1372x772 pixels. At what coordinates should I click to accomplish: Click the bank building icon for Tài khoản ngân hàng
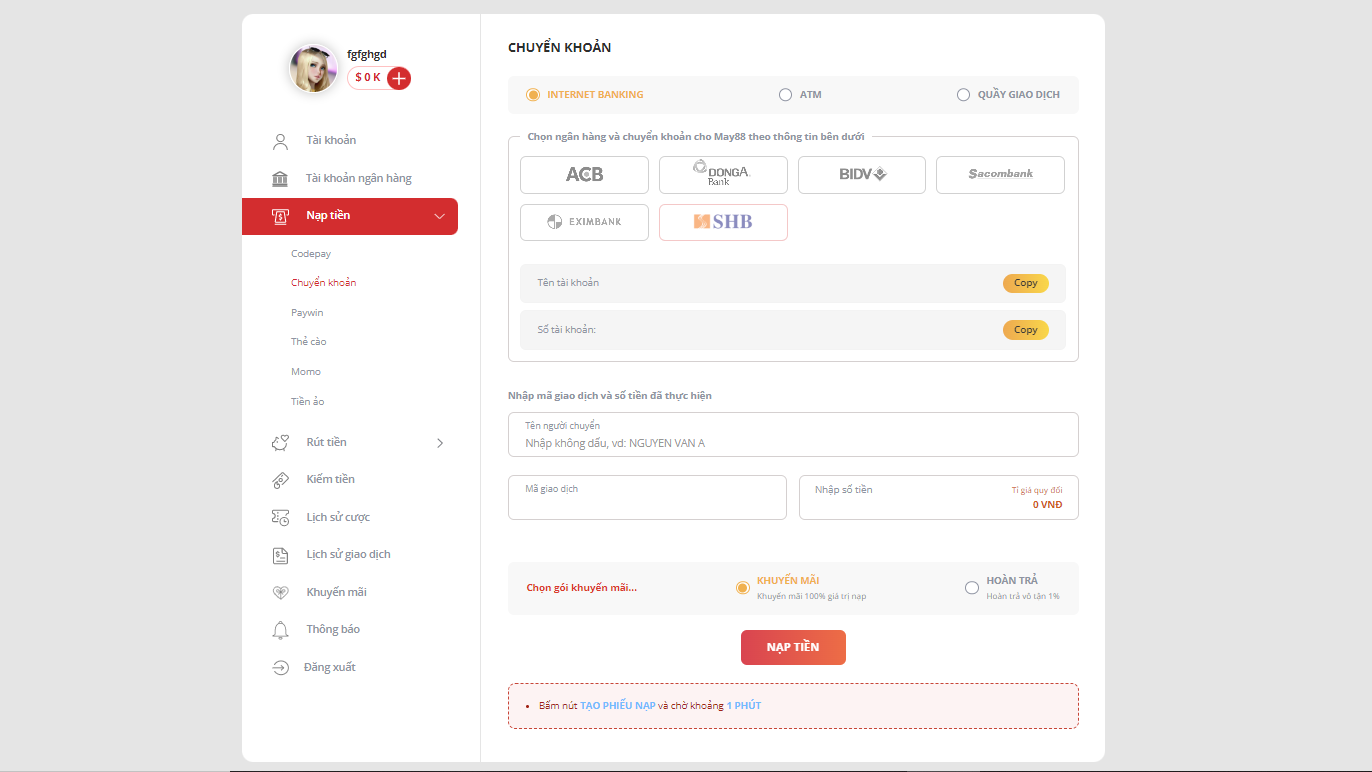coord(280,178)
